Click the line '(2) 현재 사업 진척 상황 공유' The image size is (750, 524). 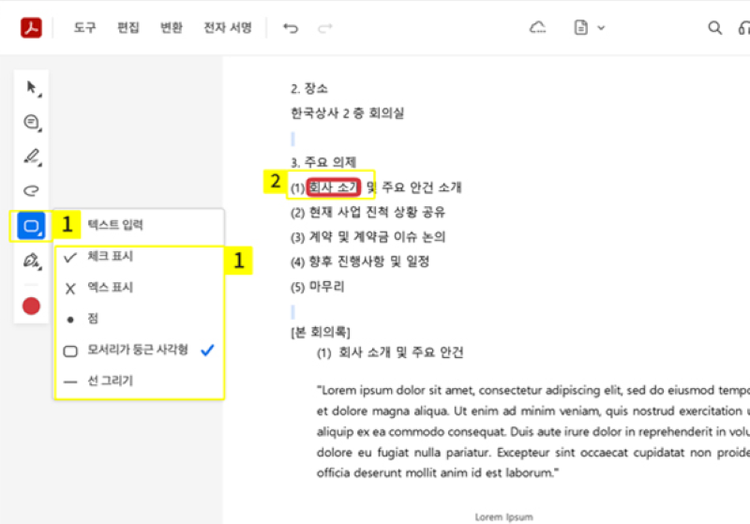click(x=368, y=212)
